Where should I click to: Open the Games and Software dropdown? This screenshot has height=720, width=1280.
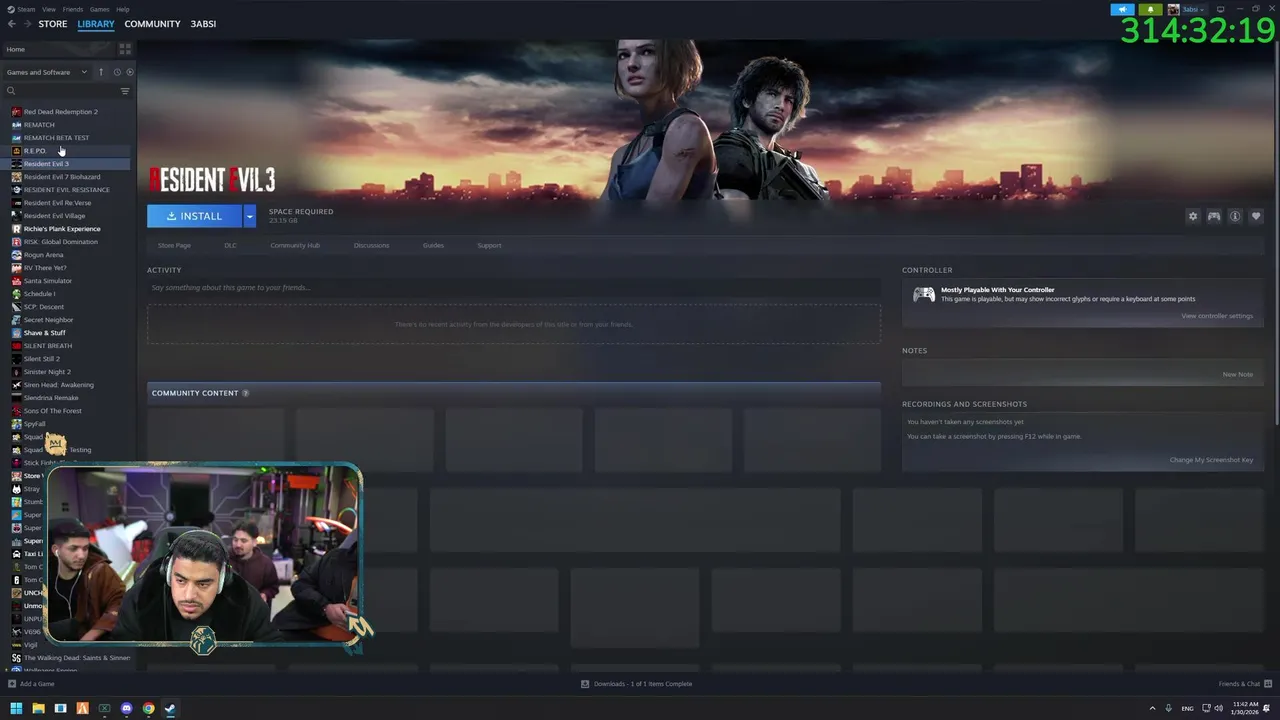(46, 72)
